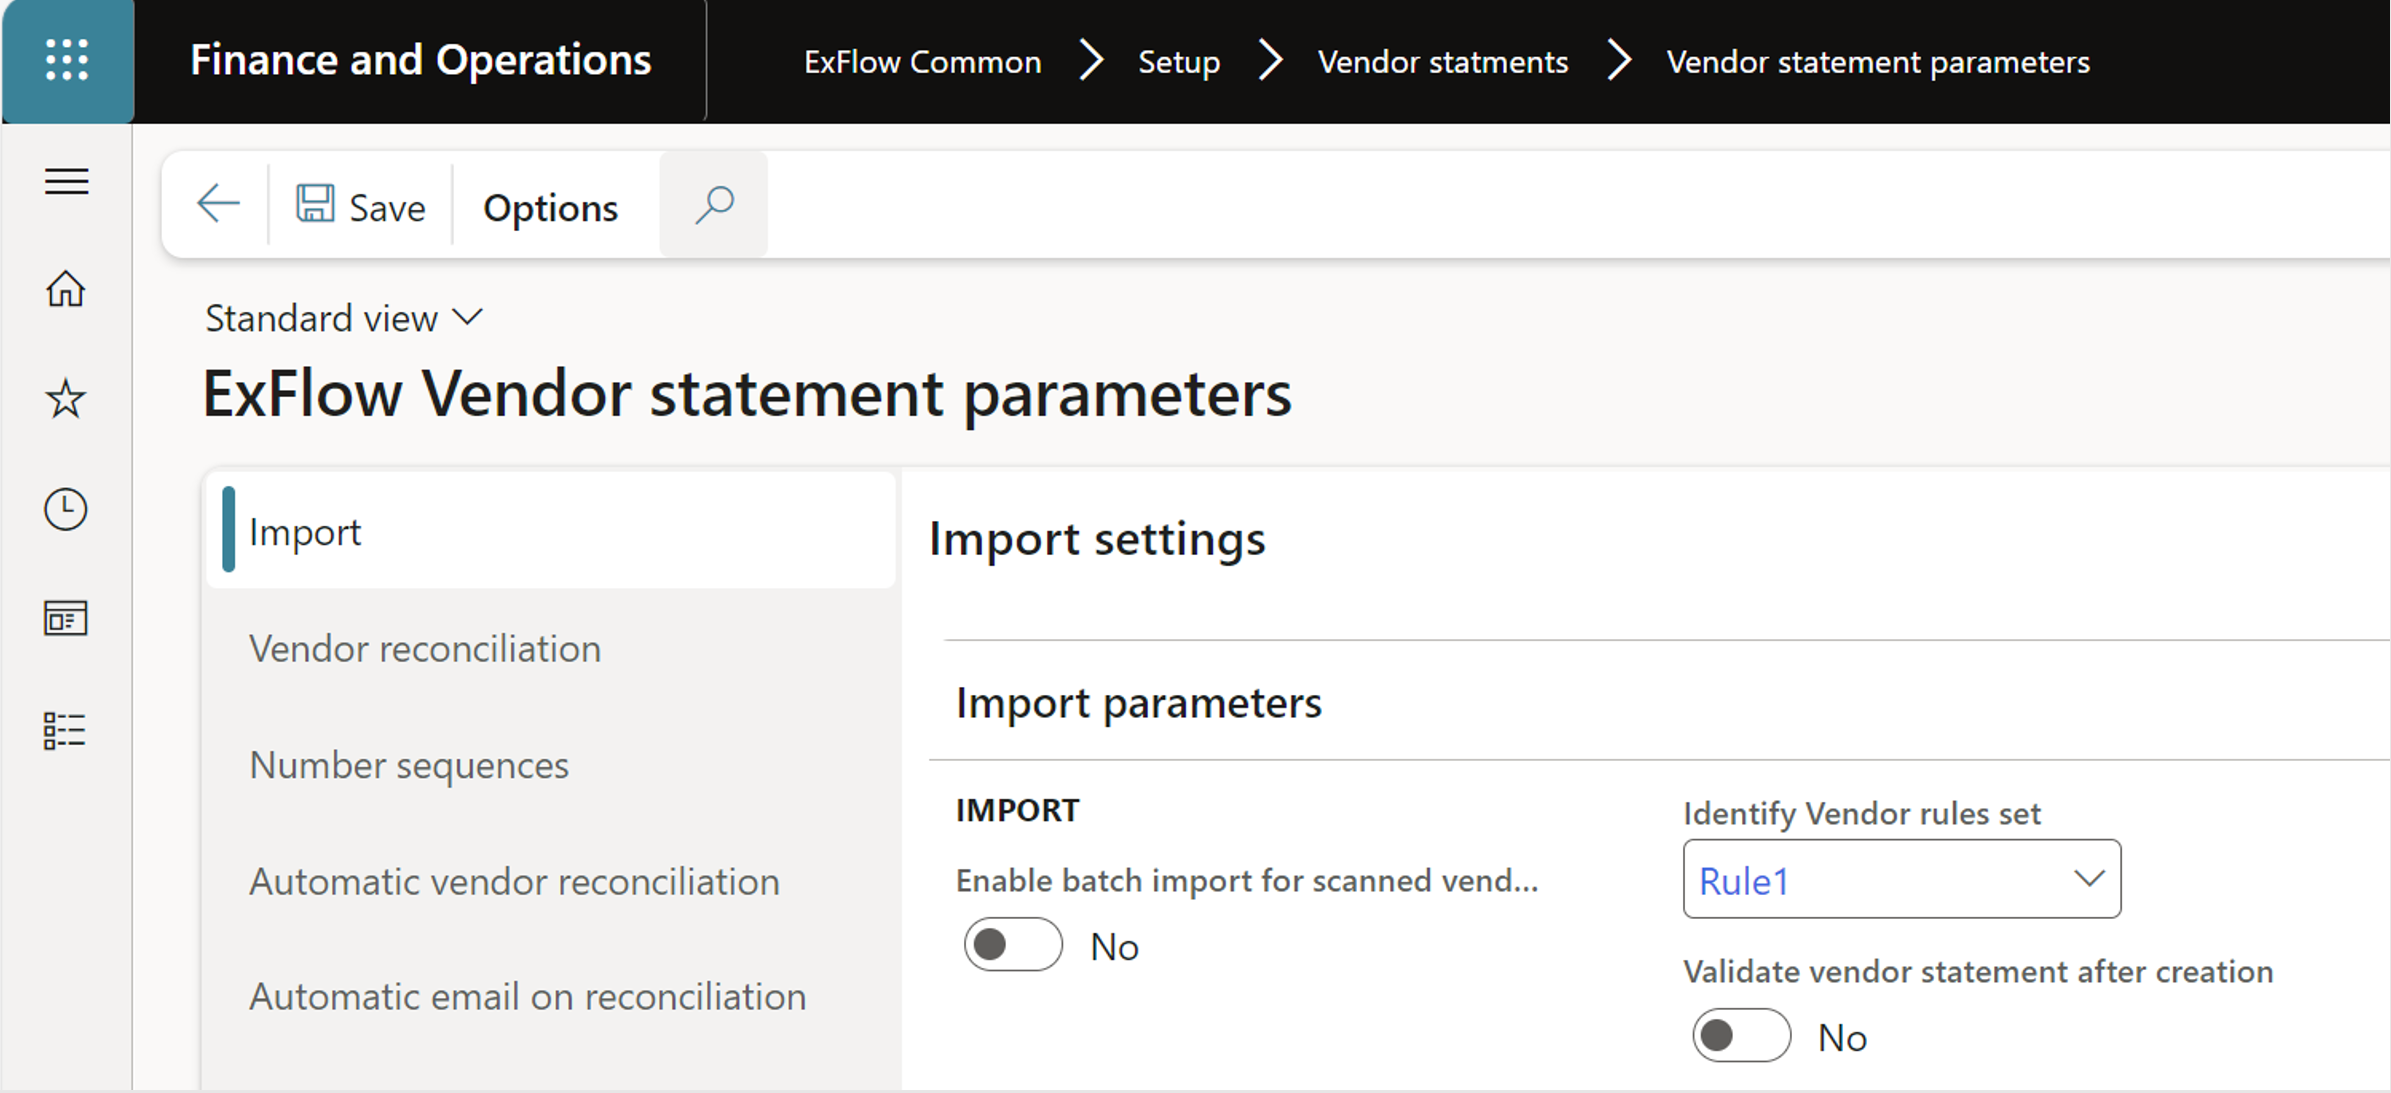Open Modules list icon in sidebar
The image size is (2391, 1093).
pos(66,731)
